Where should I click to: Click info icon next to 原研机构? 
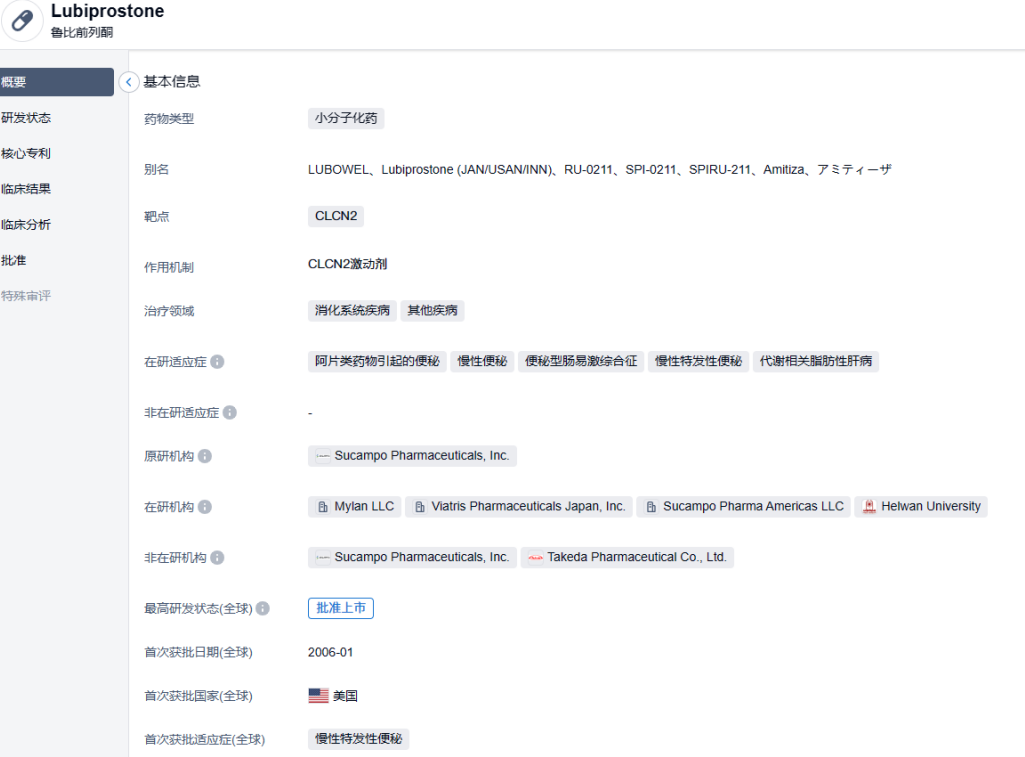(205, 456)
